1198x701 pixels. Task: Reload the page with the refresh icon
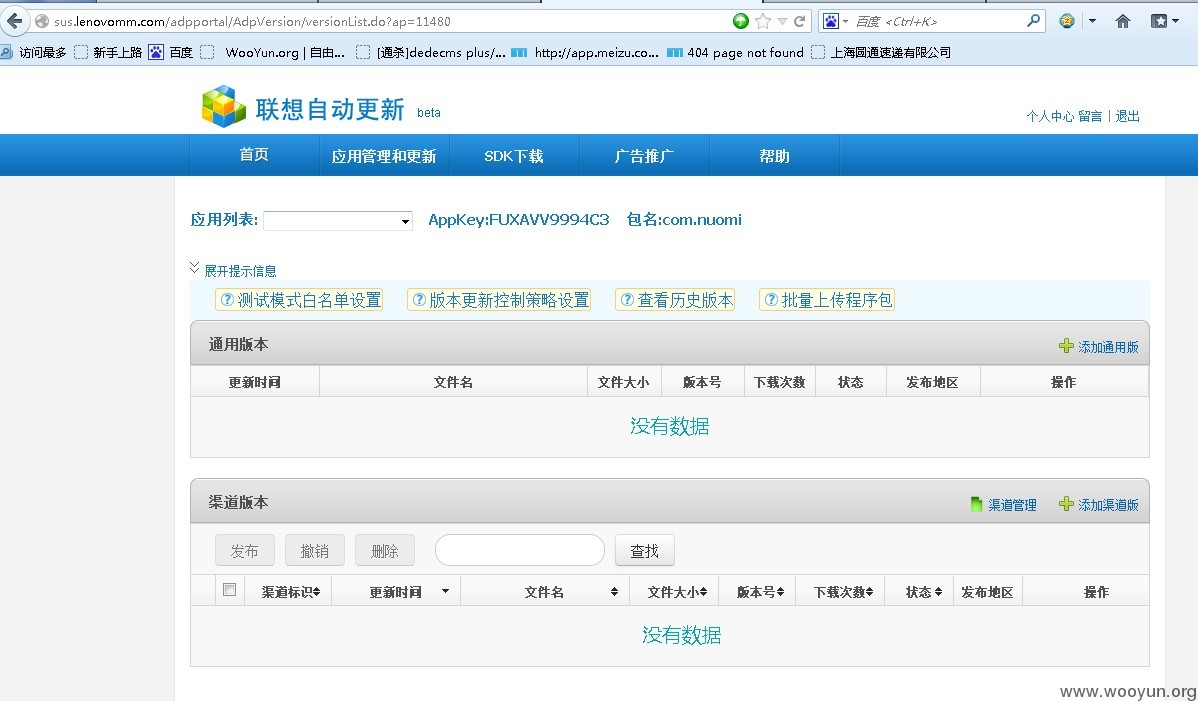pyautogui.click(x=800, y=21)
